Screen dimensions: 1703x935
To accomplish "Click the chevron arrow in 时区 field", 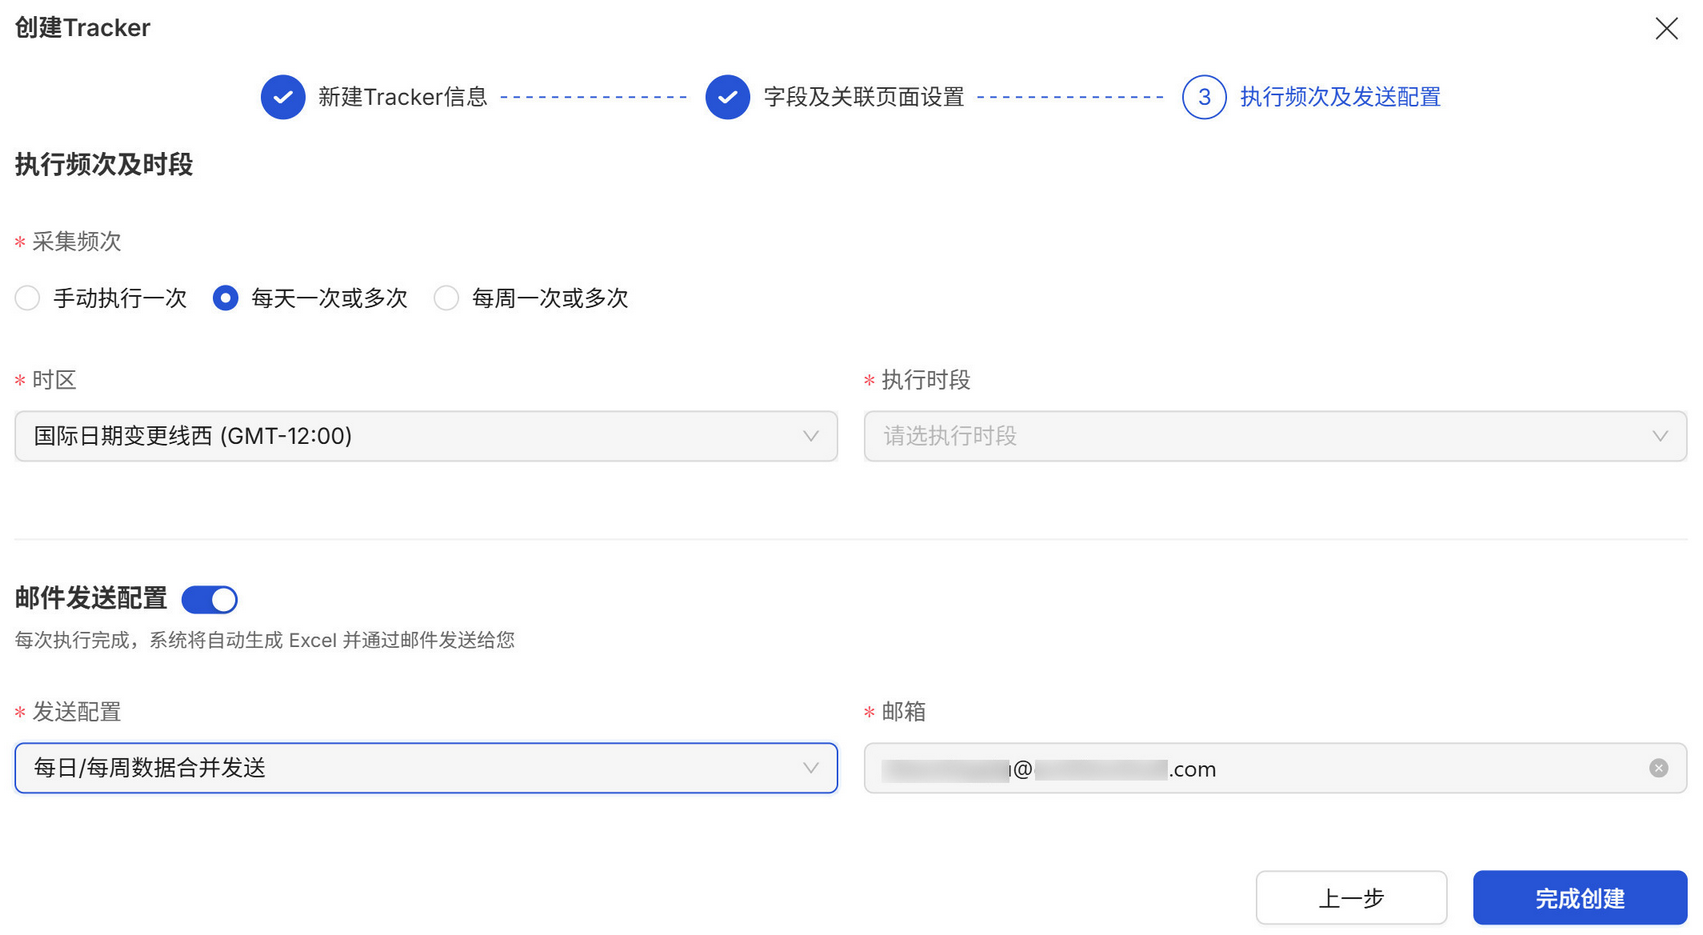I will coord(810,436).
